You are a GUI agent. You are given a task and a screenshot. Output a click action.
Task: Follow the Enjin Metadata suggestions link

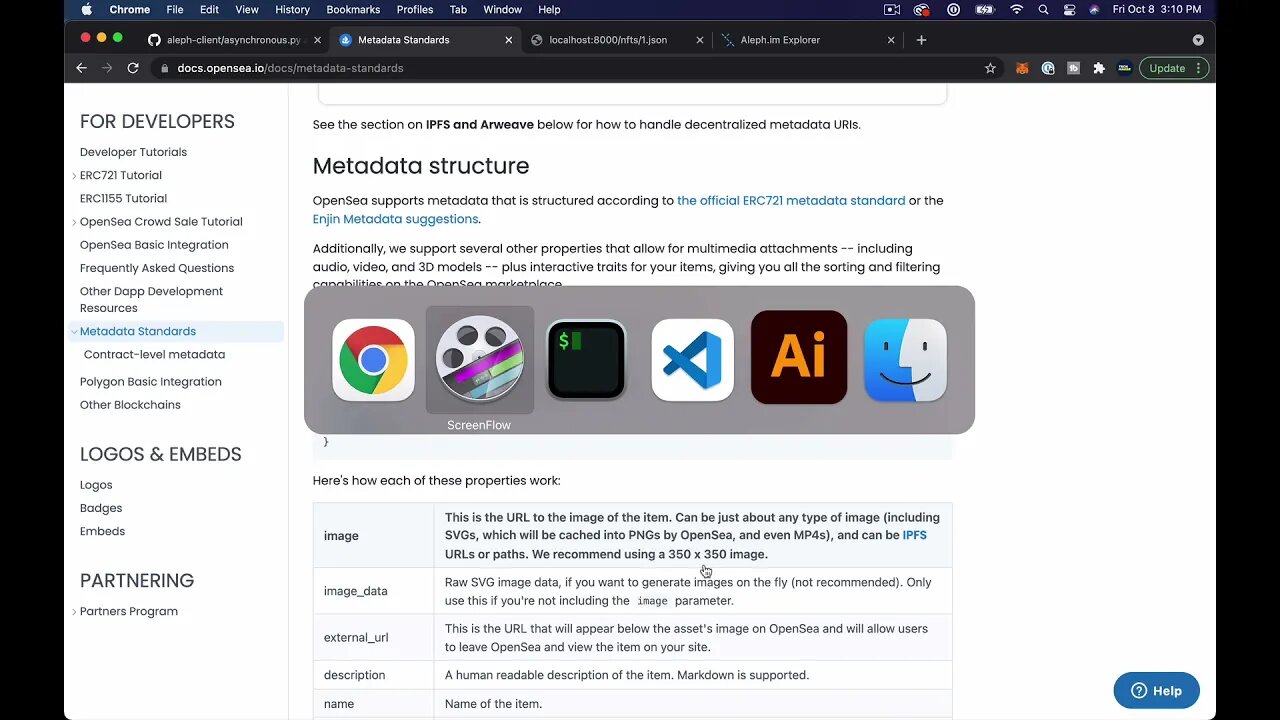[396, 219]
